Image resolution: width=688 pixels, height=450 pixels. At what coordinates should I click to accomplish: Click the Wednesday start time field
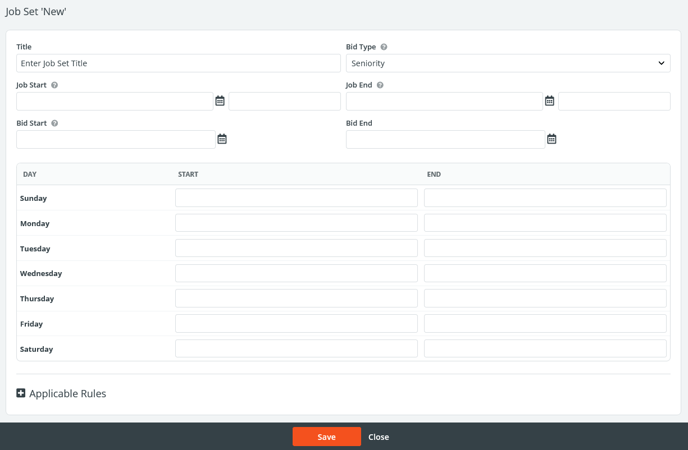tap(296, 273)
